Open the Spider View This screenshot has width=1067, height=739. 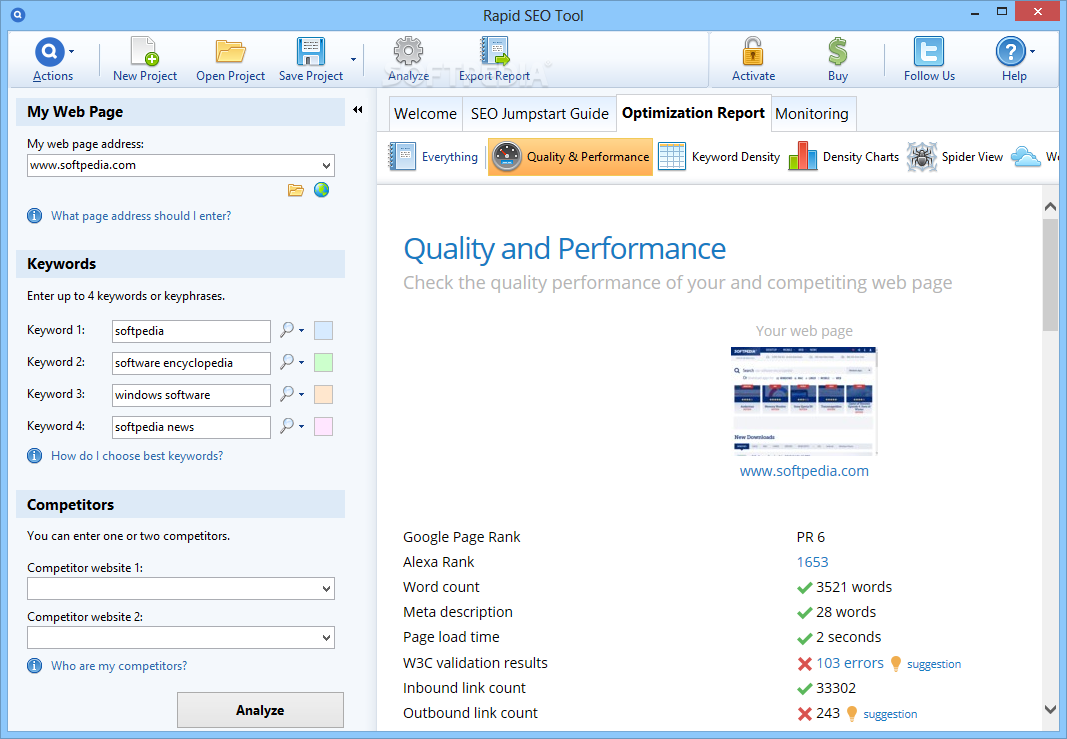pyautogui.click(x=955, y=157)
